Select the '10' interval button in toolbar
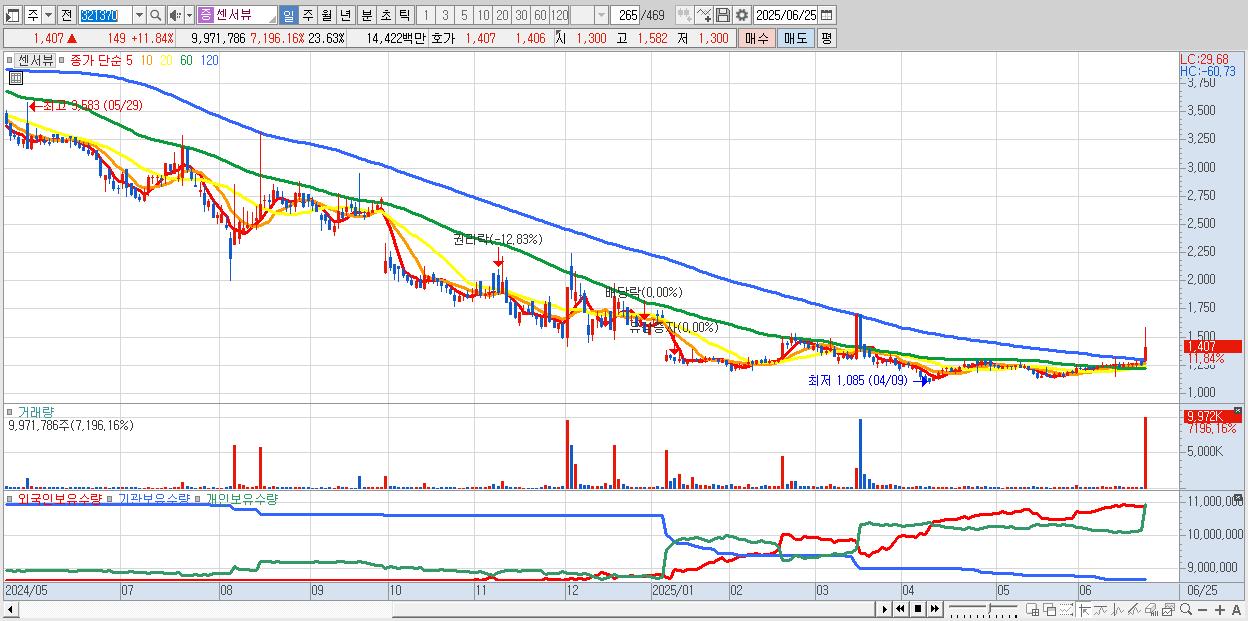 pyautogui.click(x=483, y=15)
